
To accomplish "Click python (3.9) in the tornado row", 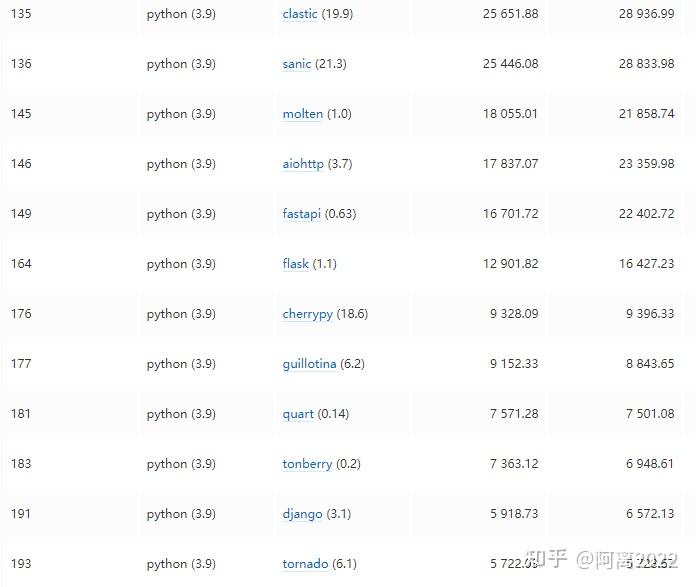I will click(181, 564).
